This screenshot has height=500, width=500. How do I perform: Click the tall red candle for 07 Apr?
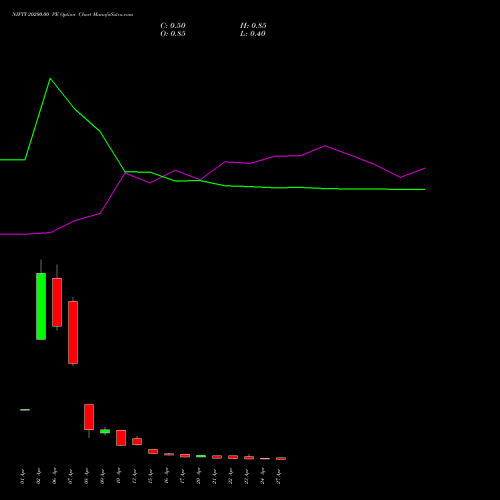click(73, 332)
